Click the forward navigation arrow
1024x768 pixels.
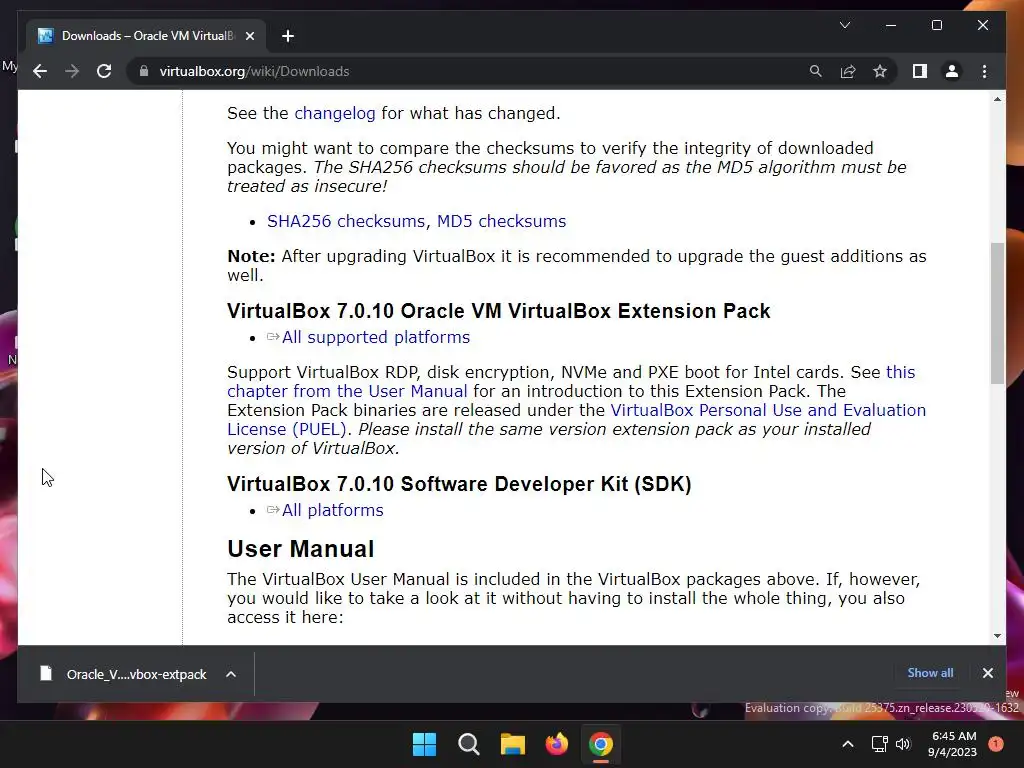click(x=72, y=71)
